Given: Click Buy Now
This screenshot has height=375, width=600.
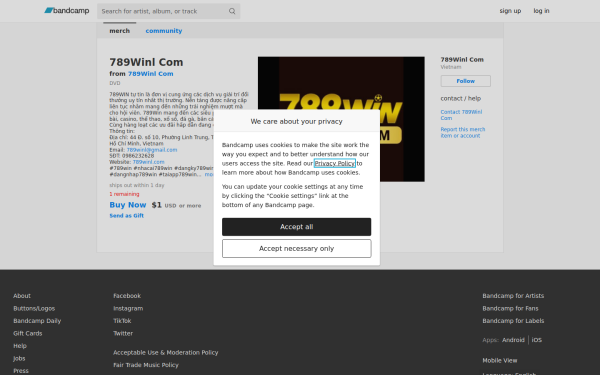Looking at the screenshot, I should 128,205.
